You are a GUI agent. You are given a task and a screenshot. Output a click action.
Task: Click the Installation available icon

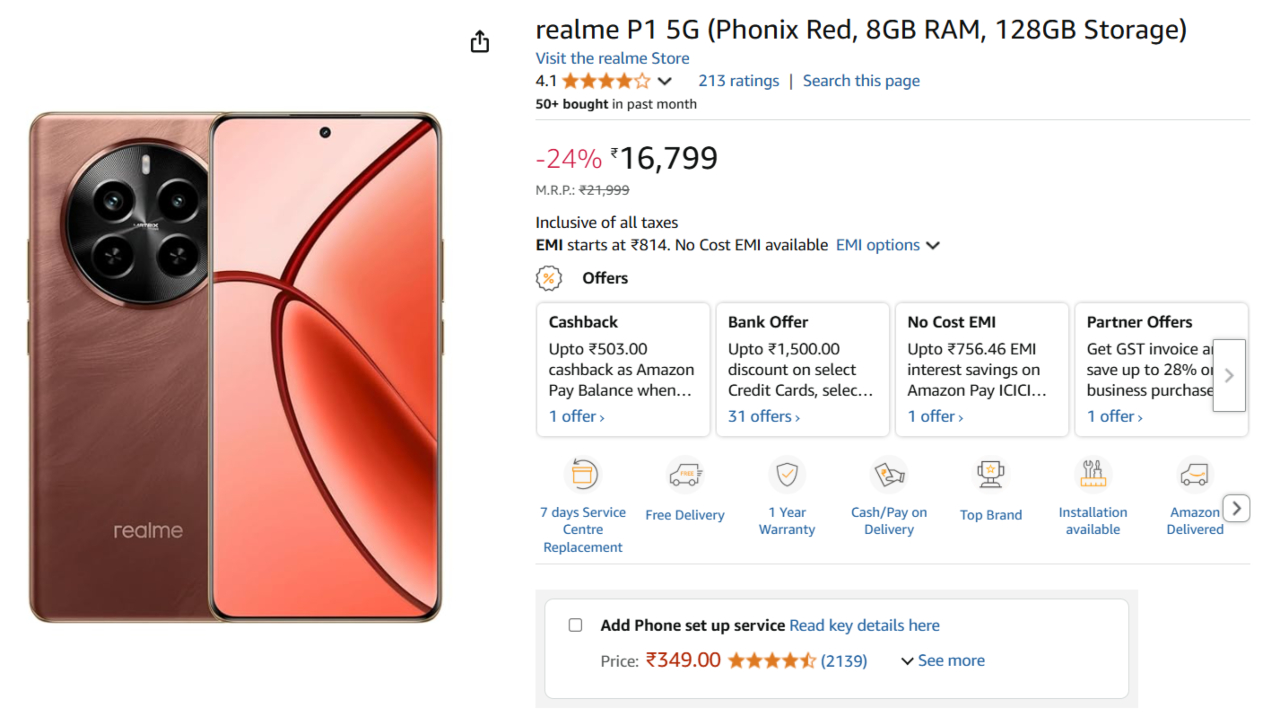(1093, 474)
